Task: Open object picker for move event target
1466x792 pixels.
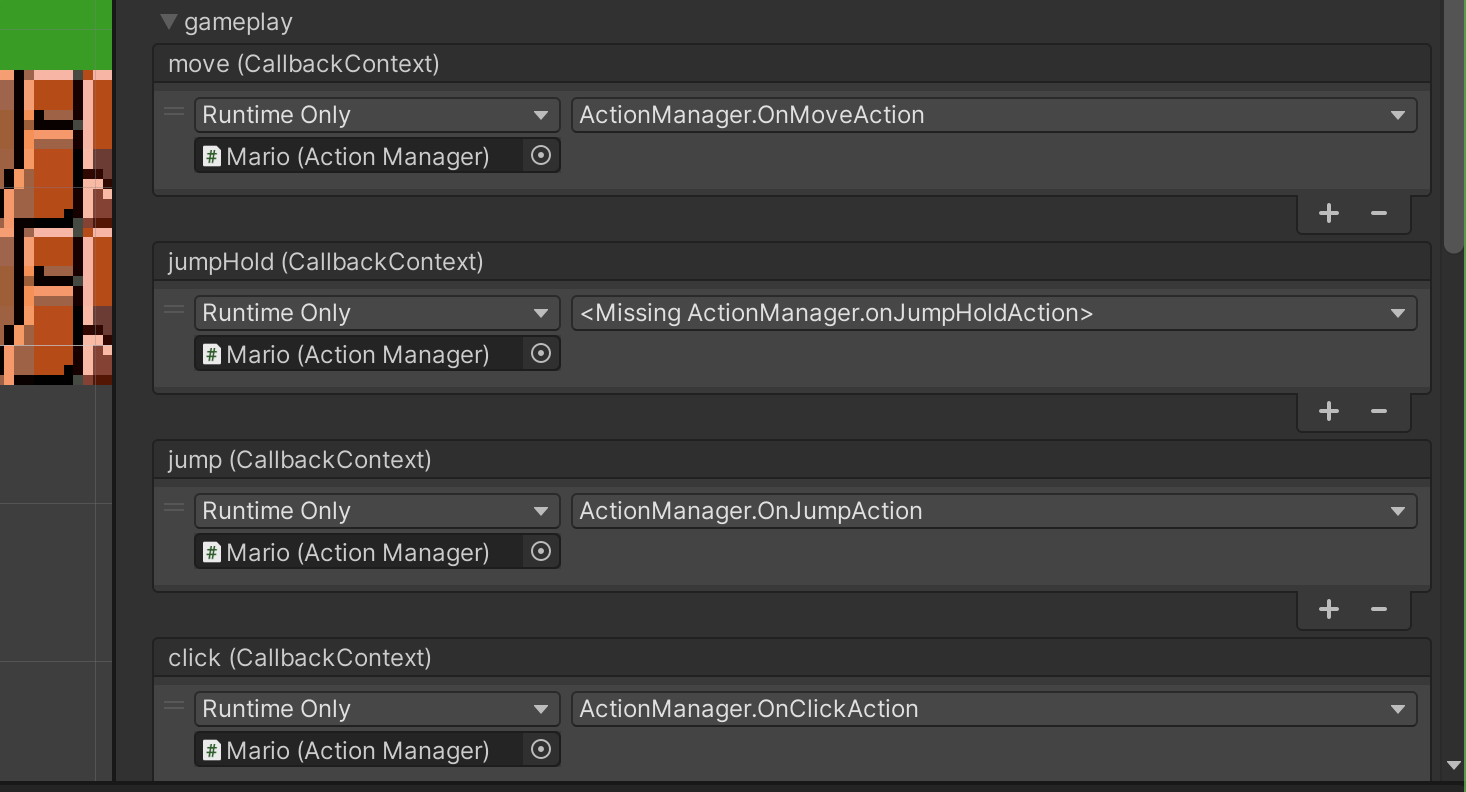Action: click(x=541, y=156)
